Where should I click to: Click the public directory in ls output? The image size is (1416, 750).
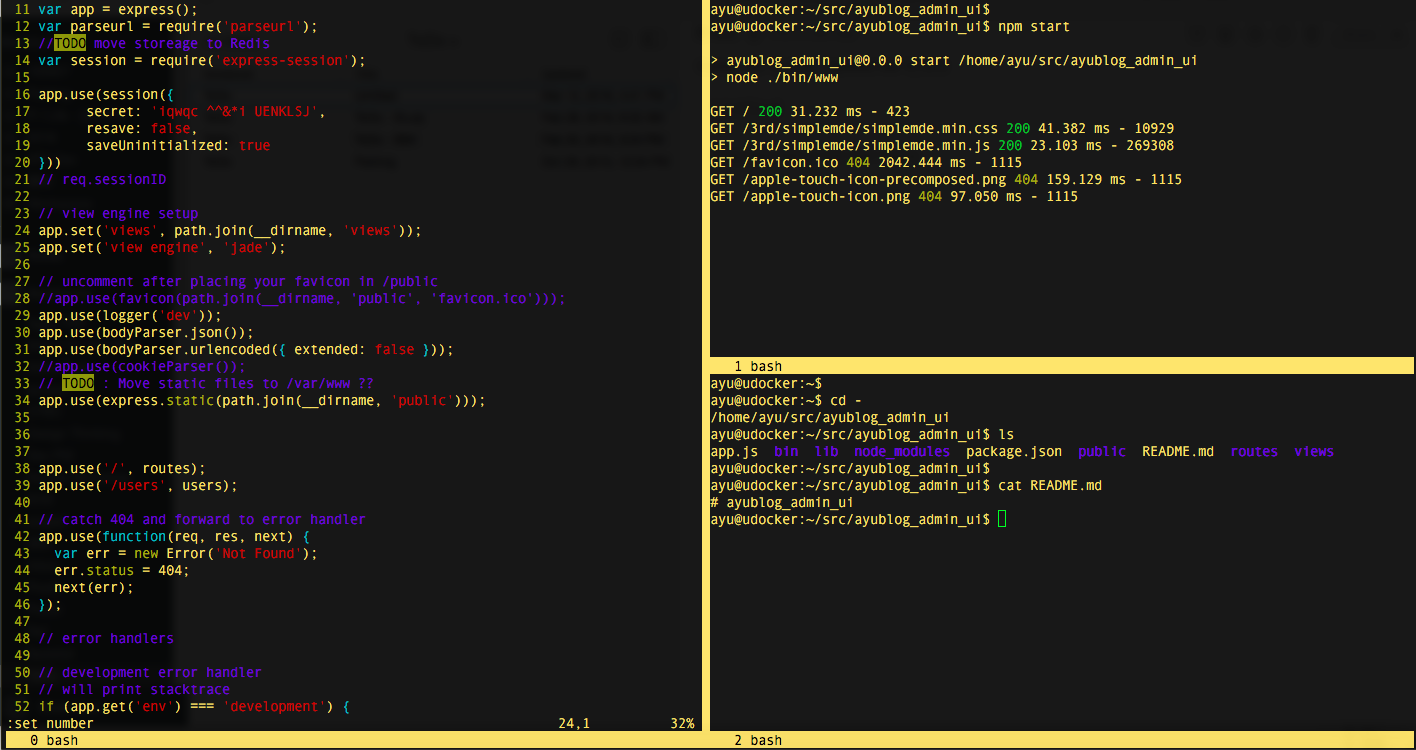click(x=1101, y=451)
